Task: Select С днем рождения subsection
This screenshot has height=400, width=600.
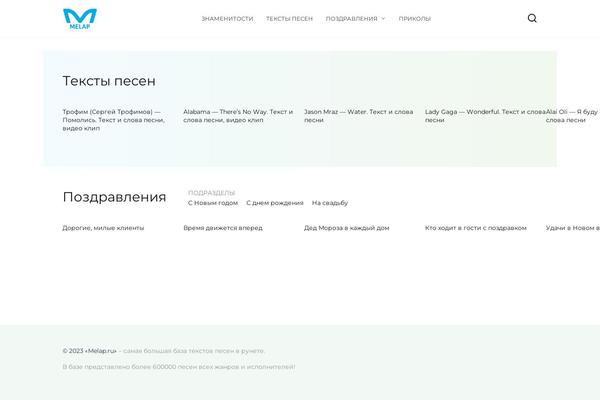Action: (x=275, y=203)
